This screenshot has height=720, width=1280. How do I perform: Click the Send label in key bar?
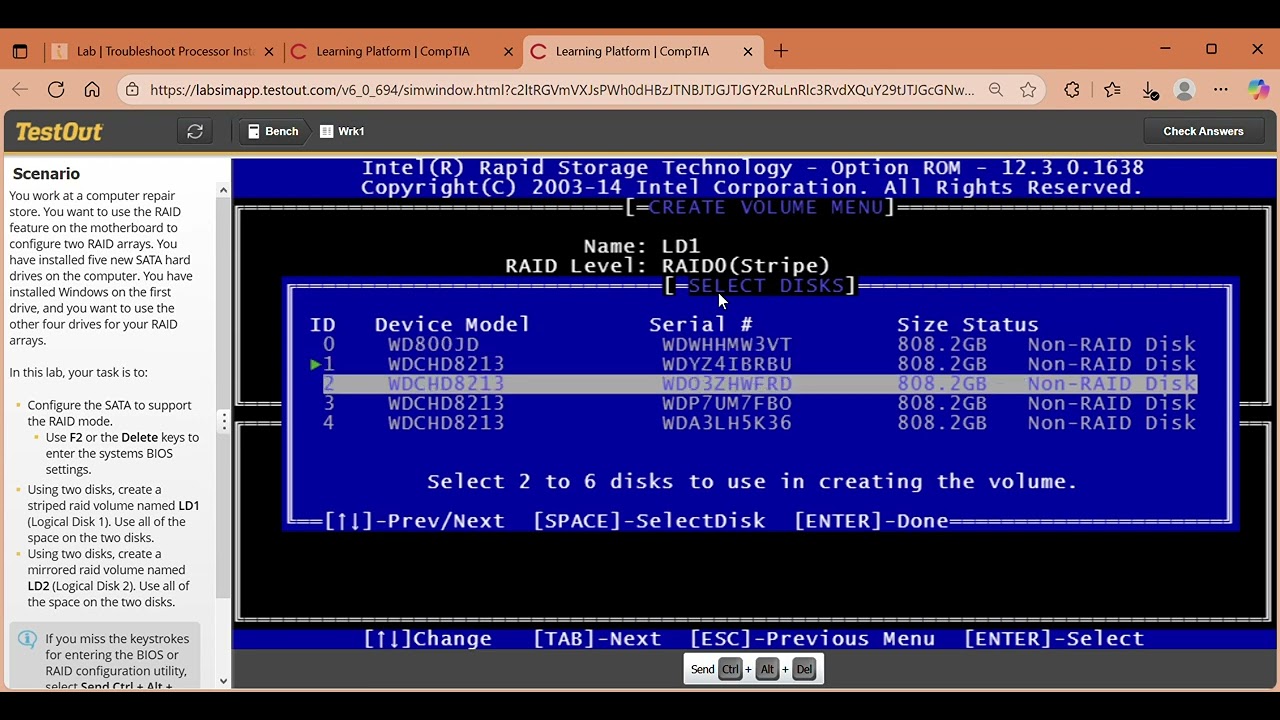coord(702,670)
